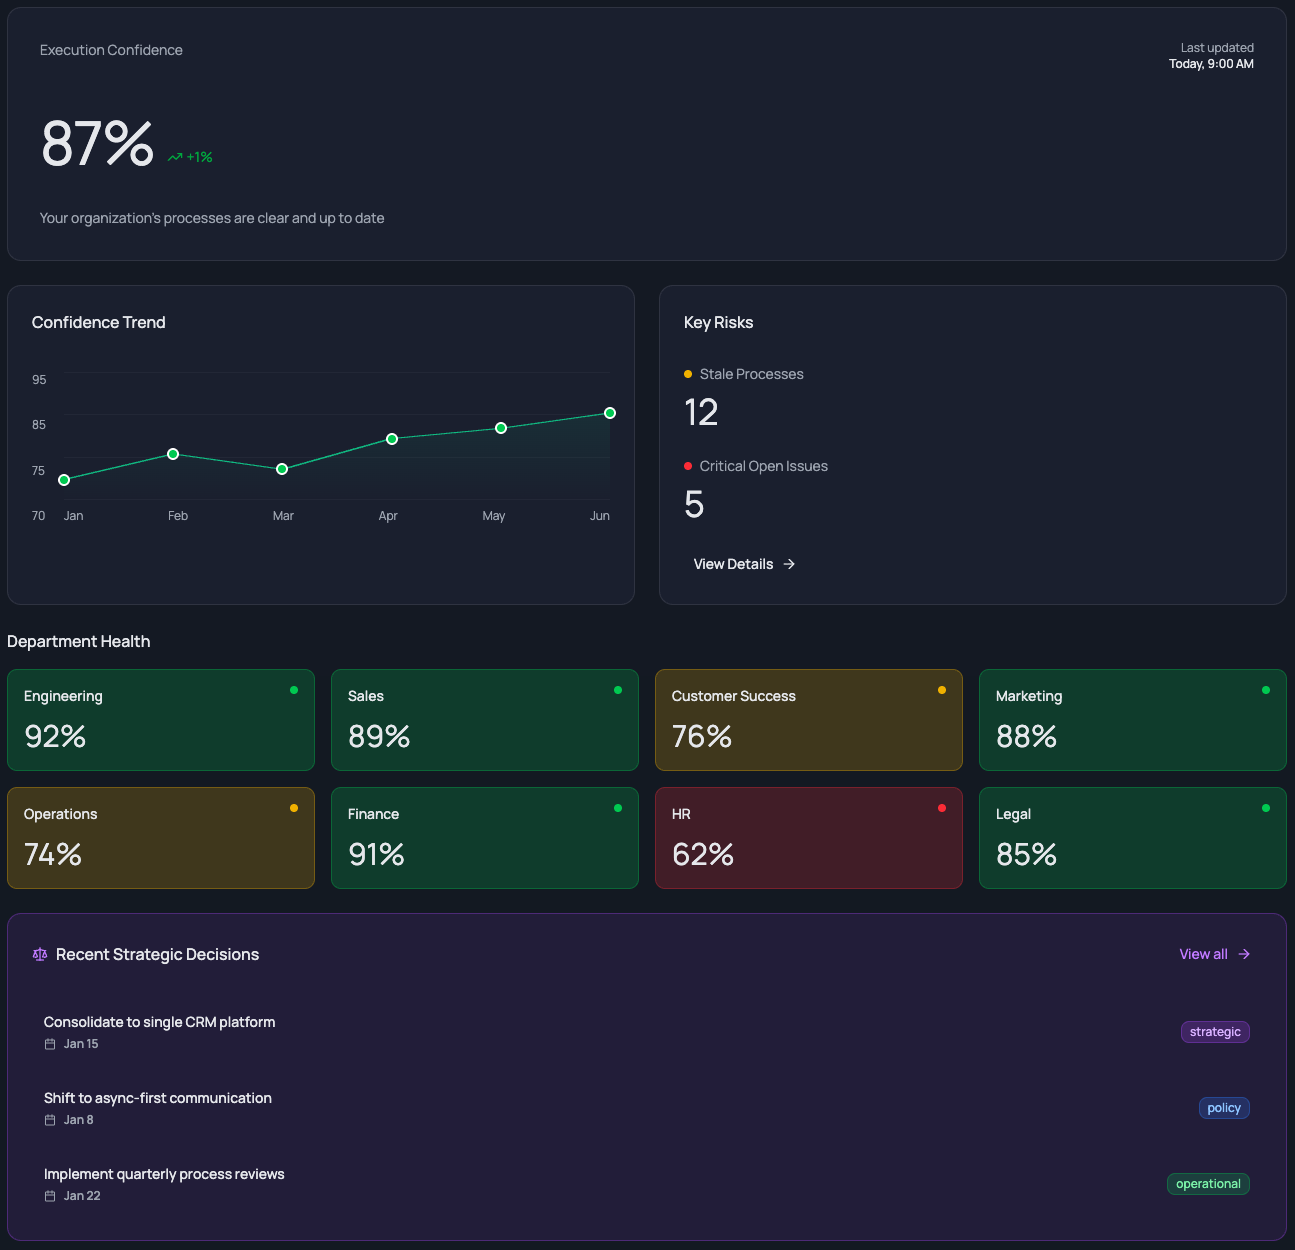Click the calendar icon near Jan 22
This screenshot has height=1250, width=1295.
click(49, 1195)
